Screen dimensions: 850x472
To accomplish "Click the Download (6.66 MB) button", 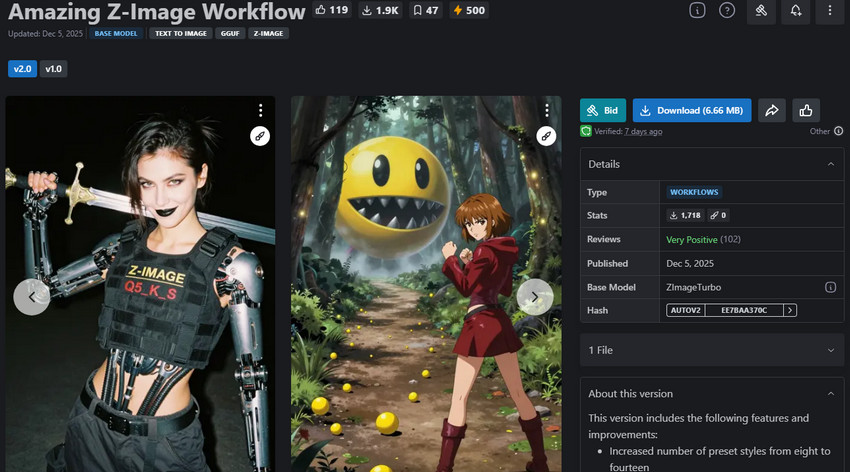I will point(693,110).
